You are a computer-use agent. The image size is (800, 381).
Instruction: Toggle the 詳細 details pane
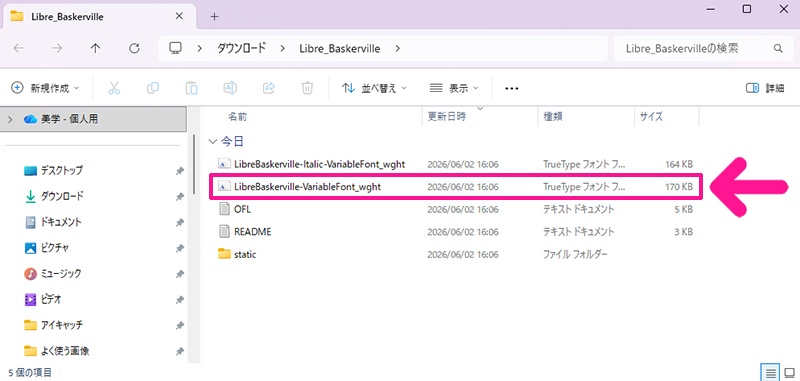[x=765, y=88]
